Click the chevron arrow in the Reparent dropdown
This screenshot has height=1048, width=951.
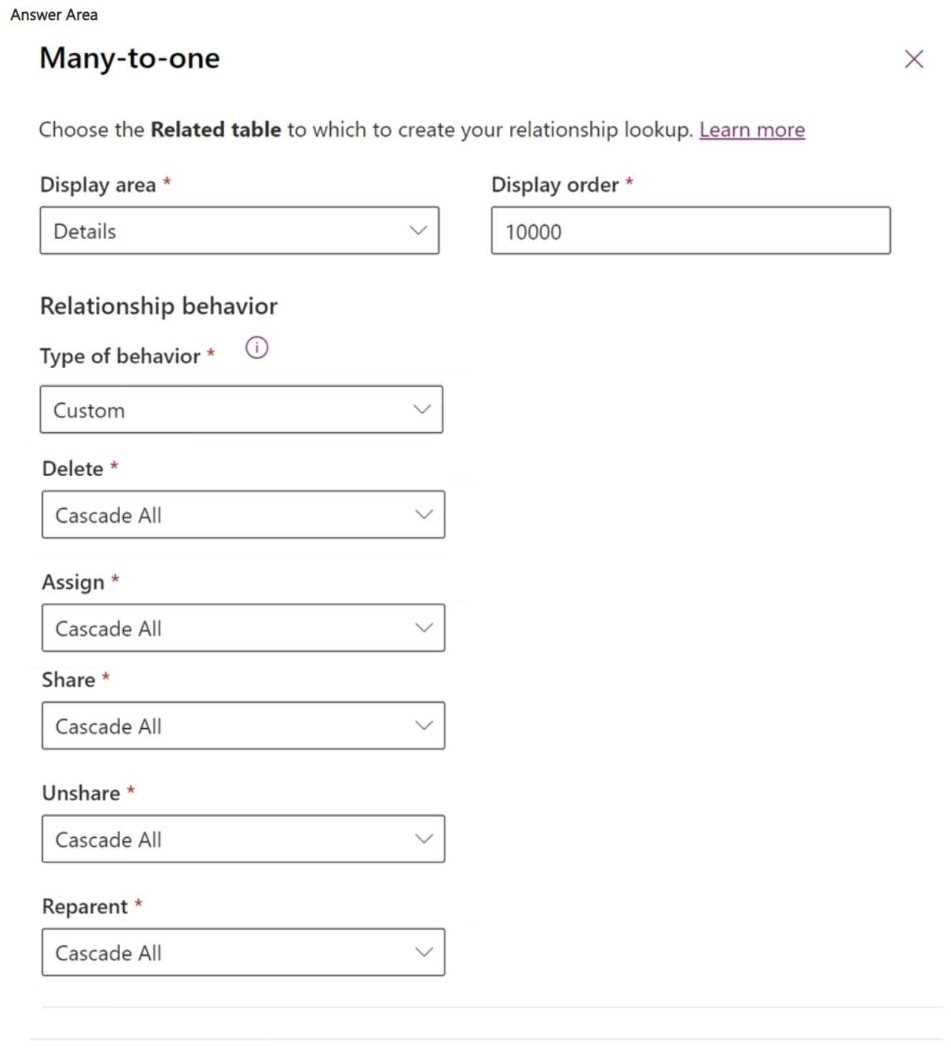point(424,953)
